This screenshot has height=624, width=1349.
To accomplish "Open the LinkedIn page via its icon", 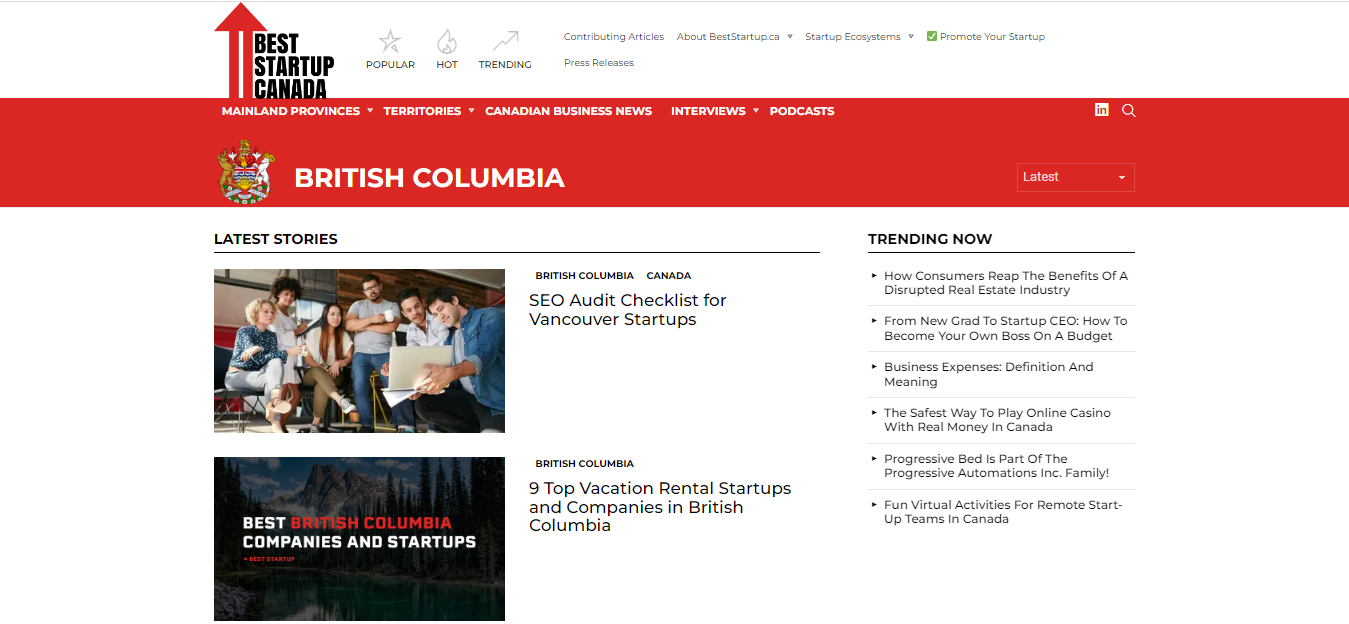I will pos(1101,110).
